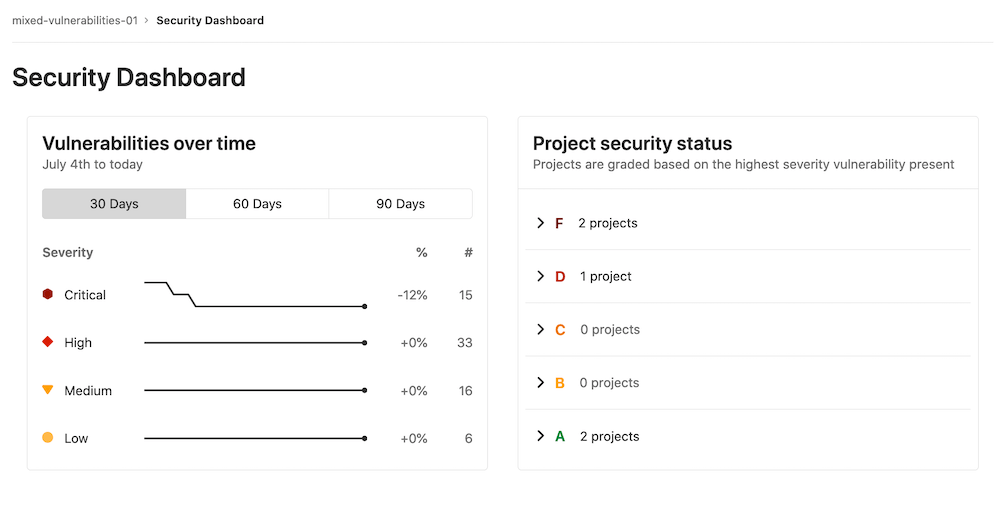Click the Critical vulnerability count 15
Image resolution: width=1000 pixels, height=523 pixels.
(466, 295)
